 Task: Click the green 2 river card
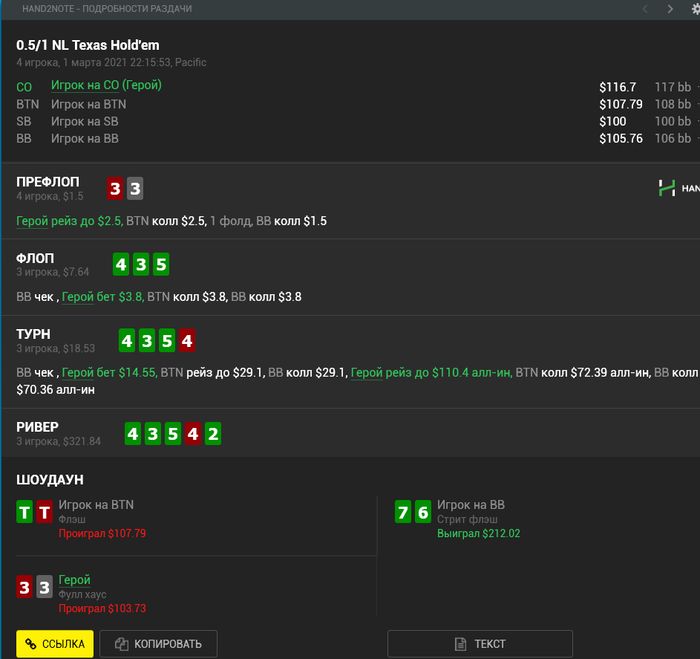pyautogui.click(x=213, y=434)
